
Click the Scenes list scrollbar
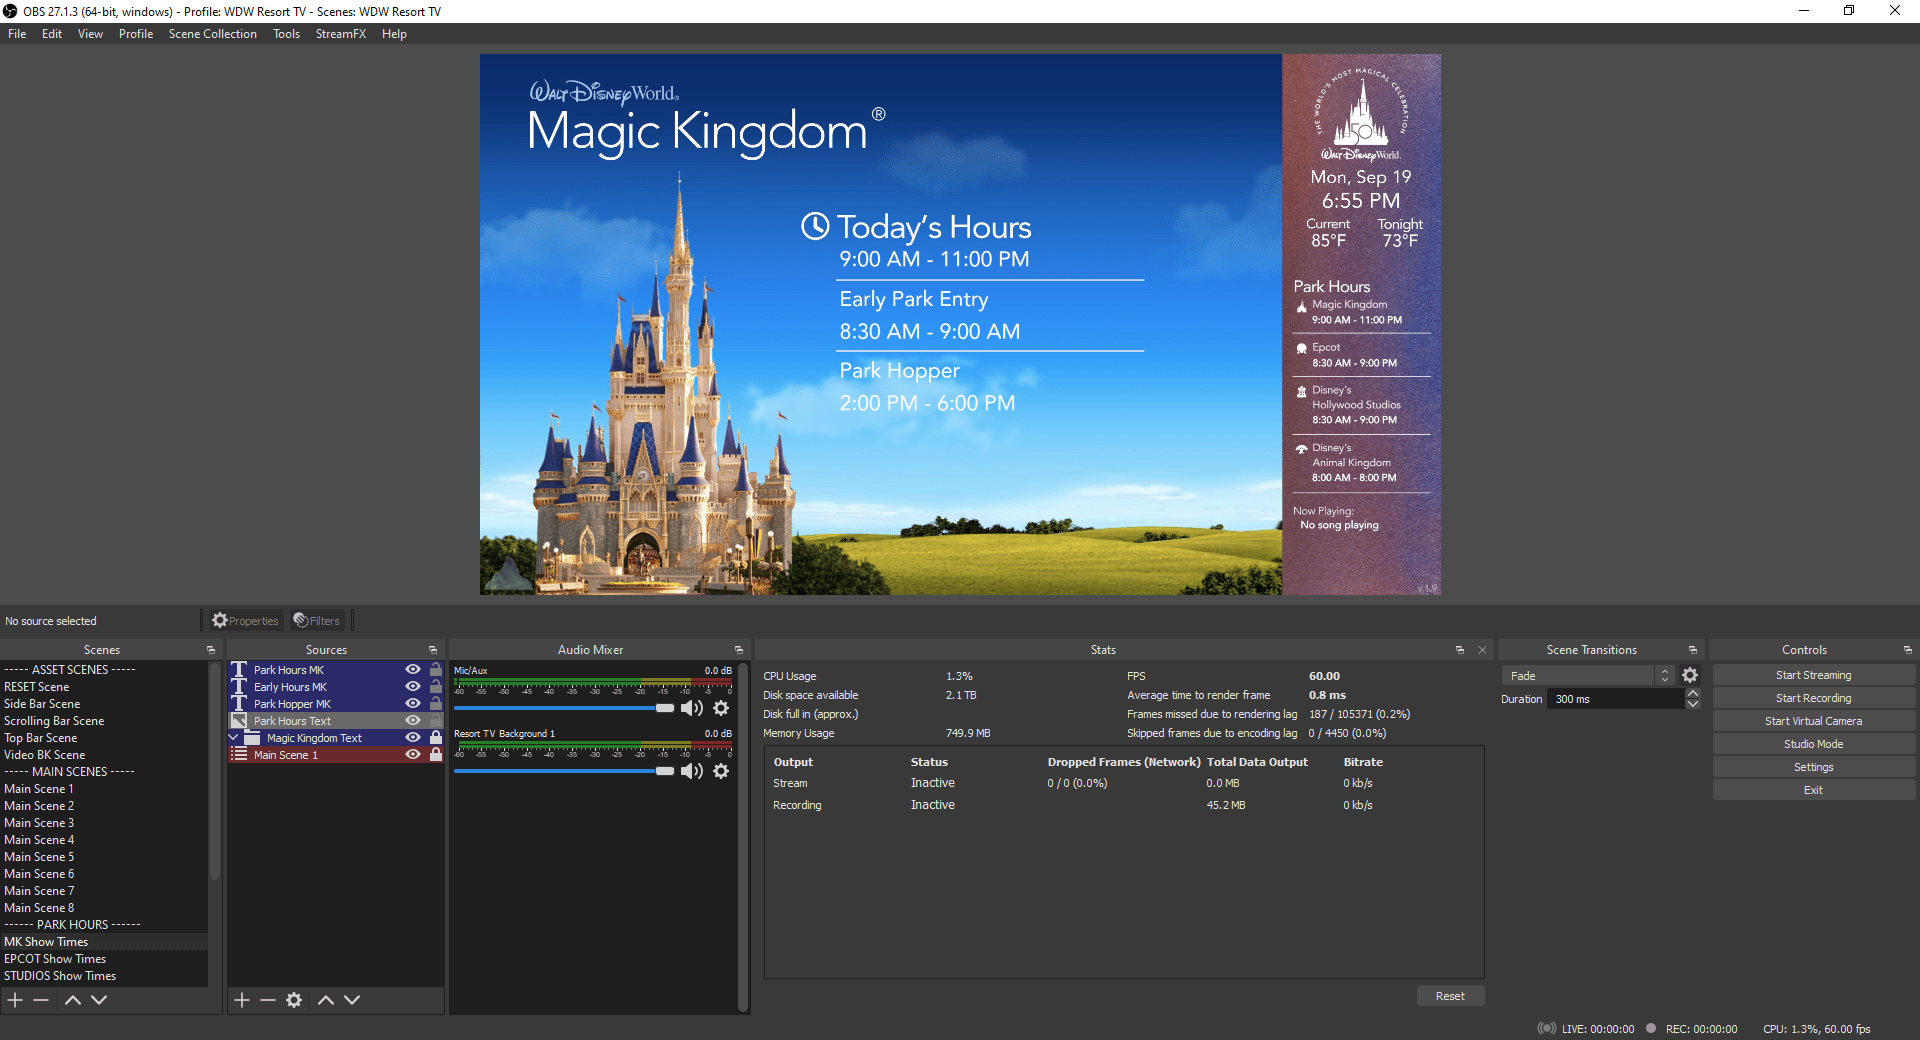click(214, 772)
